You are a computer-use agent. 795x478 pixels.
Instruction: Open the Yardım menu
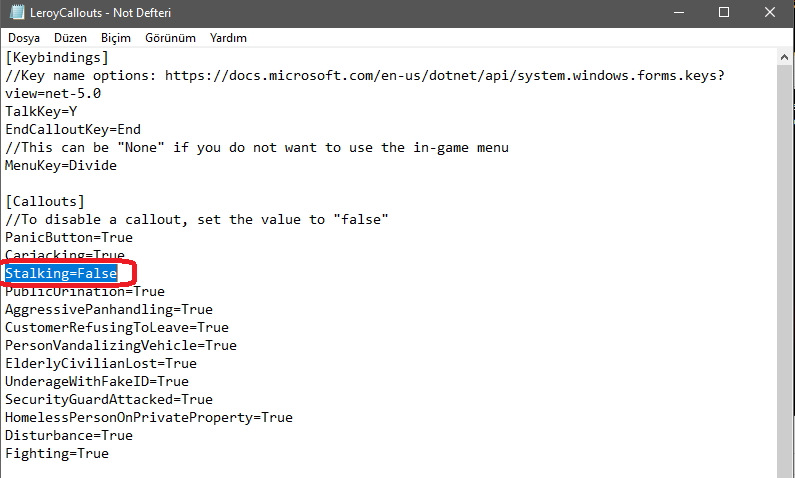tap(229, 38)
